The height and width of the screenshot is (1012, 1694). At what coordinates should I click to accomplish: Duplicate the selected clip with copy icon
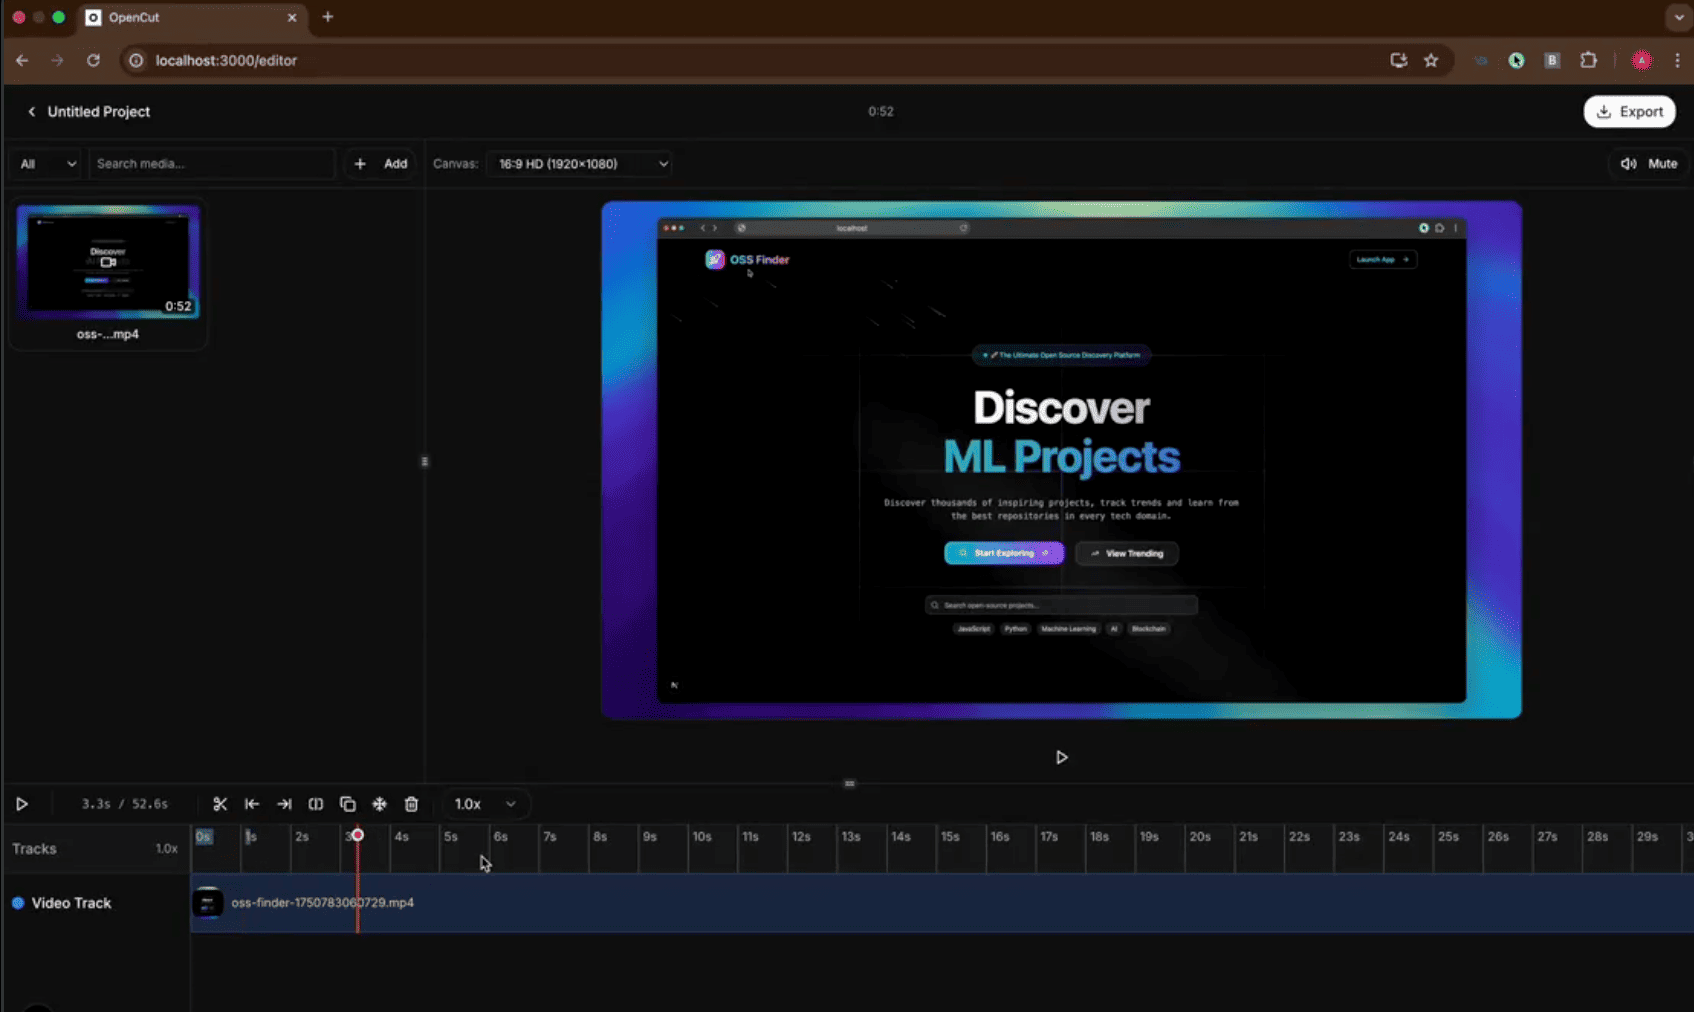click(x=348, y=804)
